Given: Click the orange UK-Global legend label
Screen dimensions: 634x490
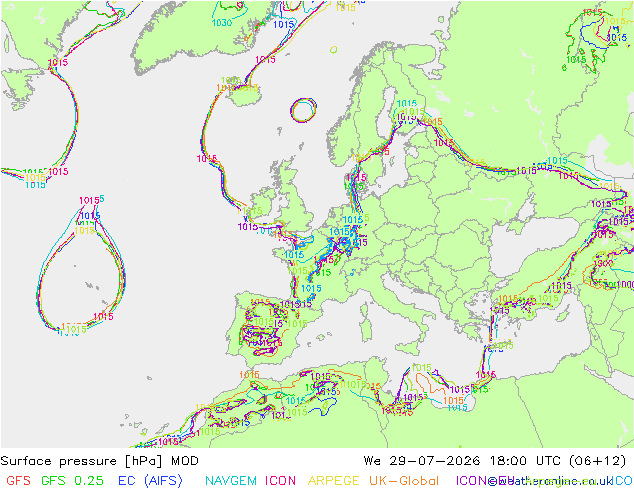Looking at the screenshot, I should click(404, 480).
